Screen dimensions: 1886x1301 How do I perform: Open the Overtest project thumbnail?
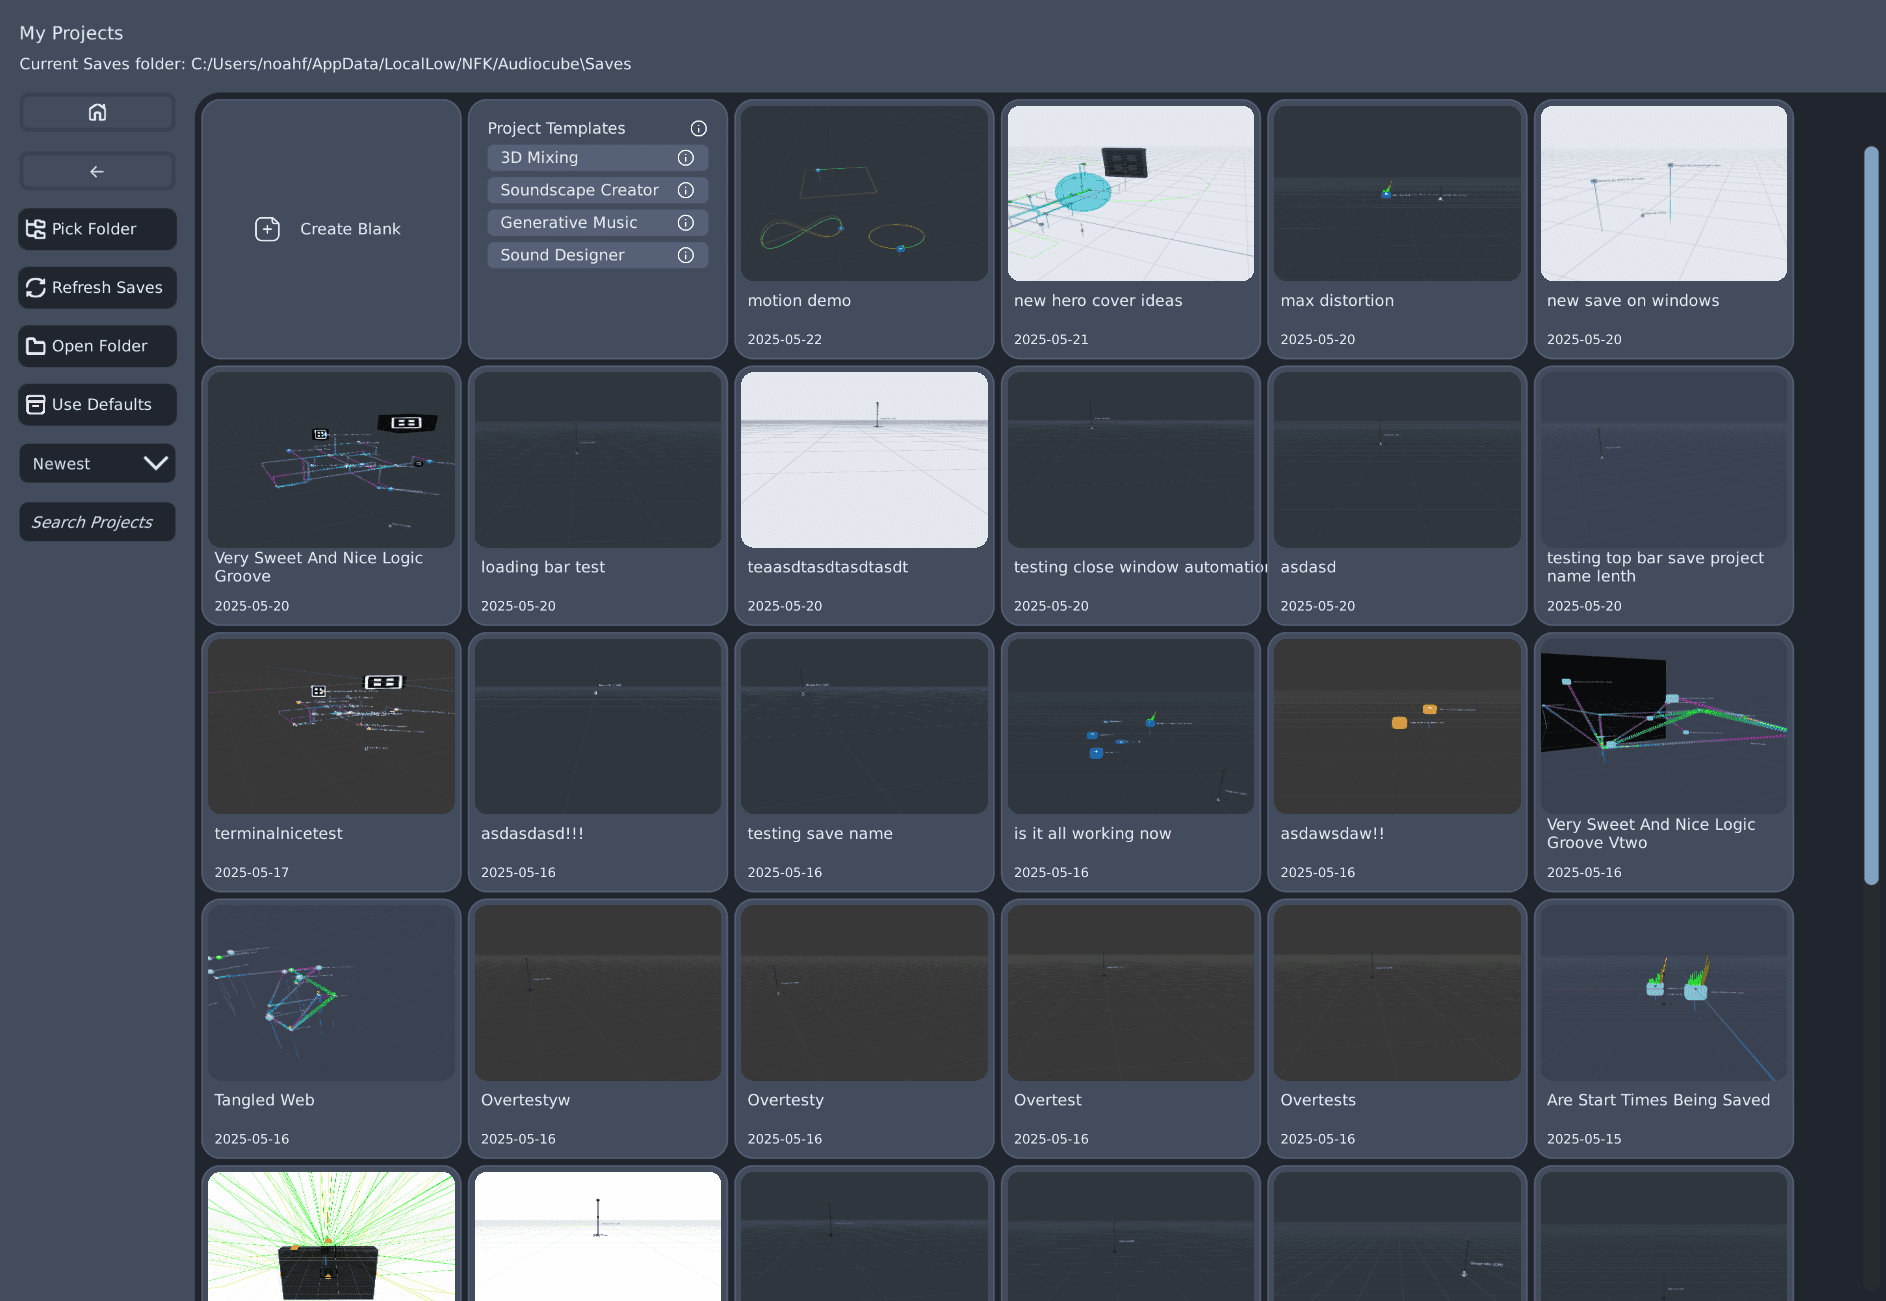pos(1131,993)
